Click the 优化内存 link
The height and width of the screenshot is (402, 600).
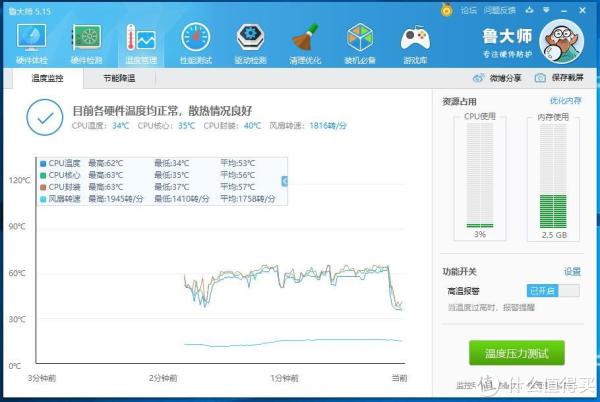pos(566,101)
